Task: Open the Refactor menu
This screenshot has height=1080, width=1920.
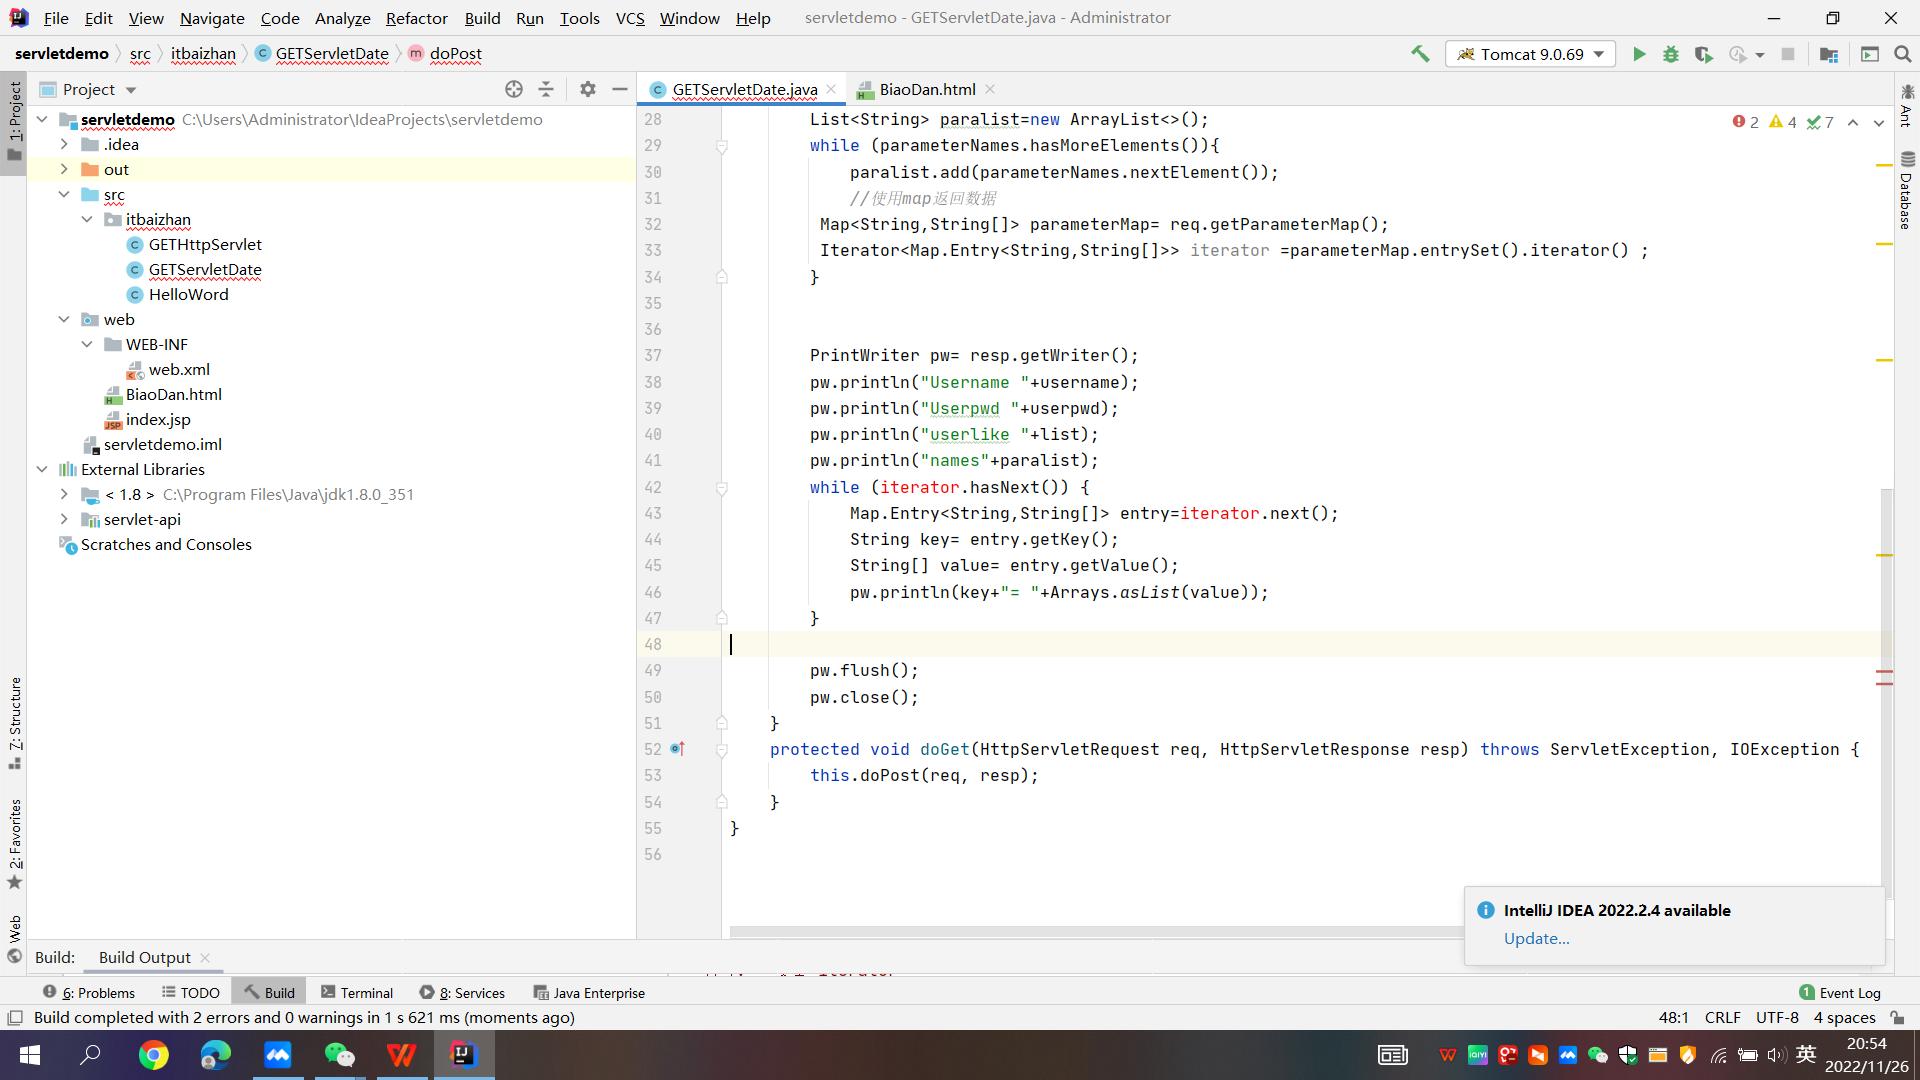Action: click(x=416, y=18)
